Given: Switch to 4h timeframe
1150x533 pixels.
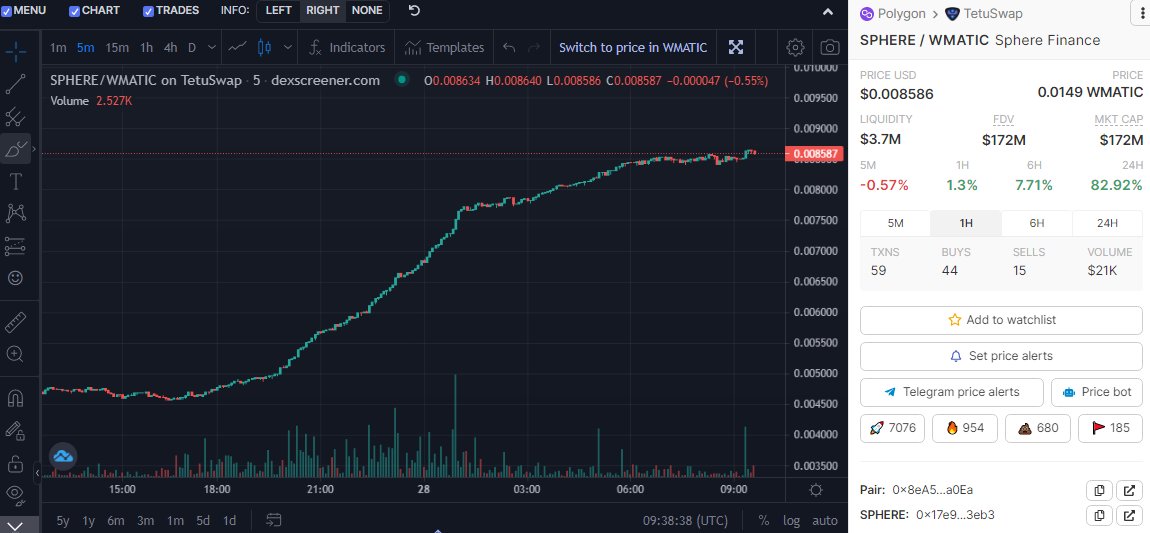Looking at the screenshot, I should [x=170, y=48].
